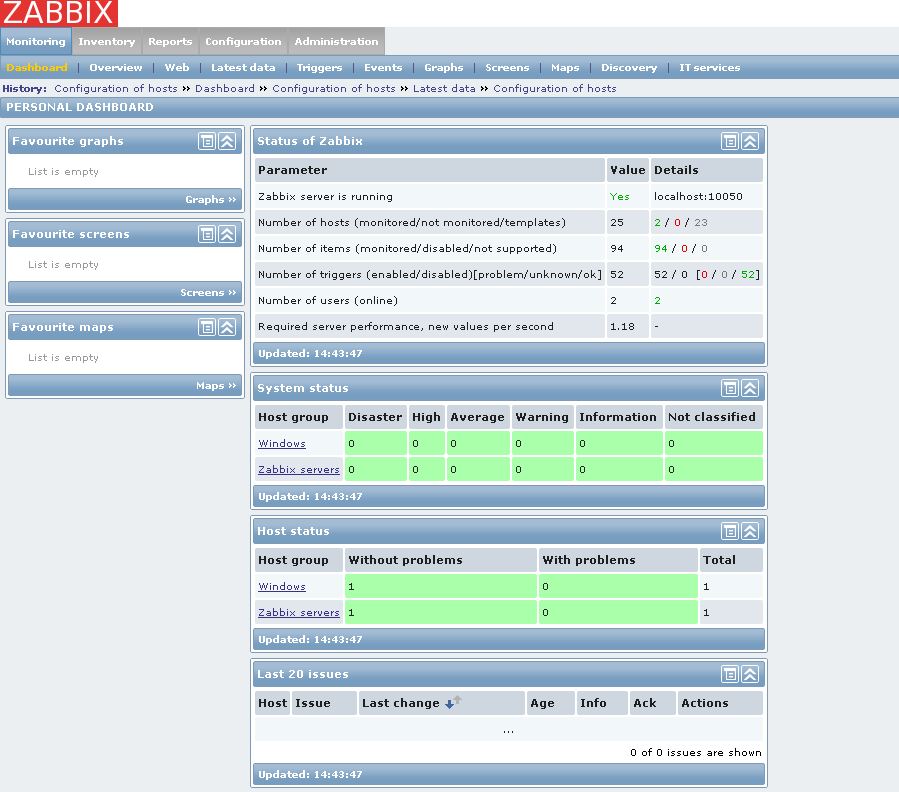899x792 pixels.
Task: Open the Configuration tab
Action: tap(243, 41)
